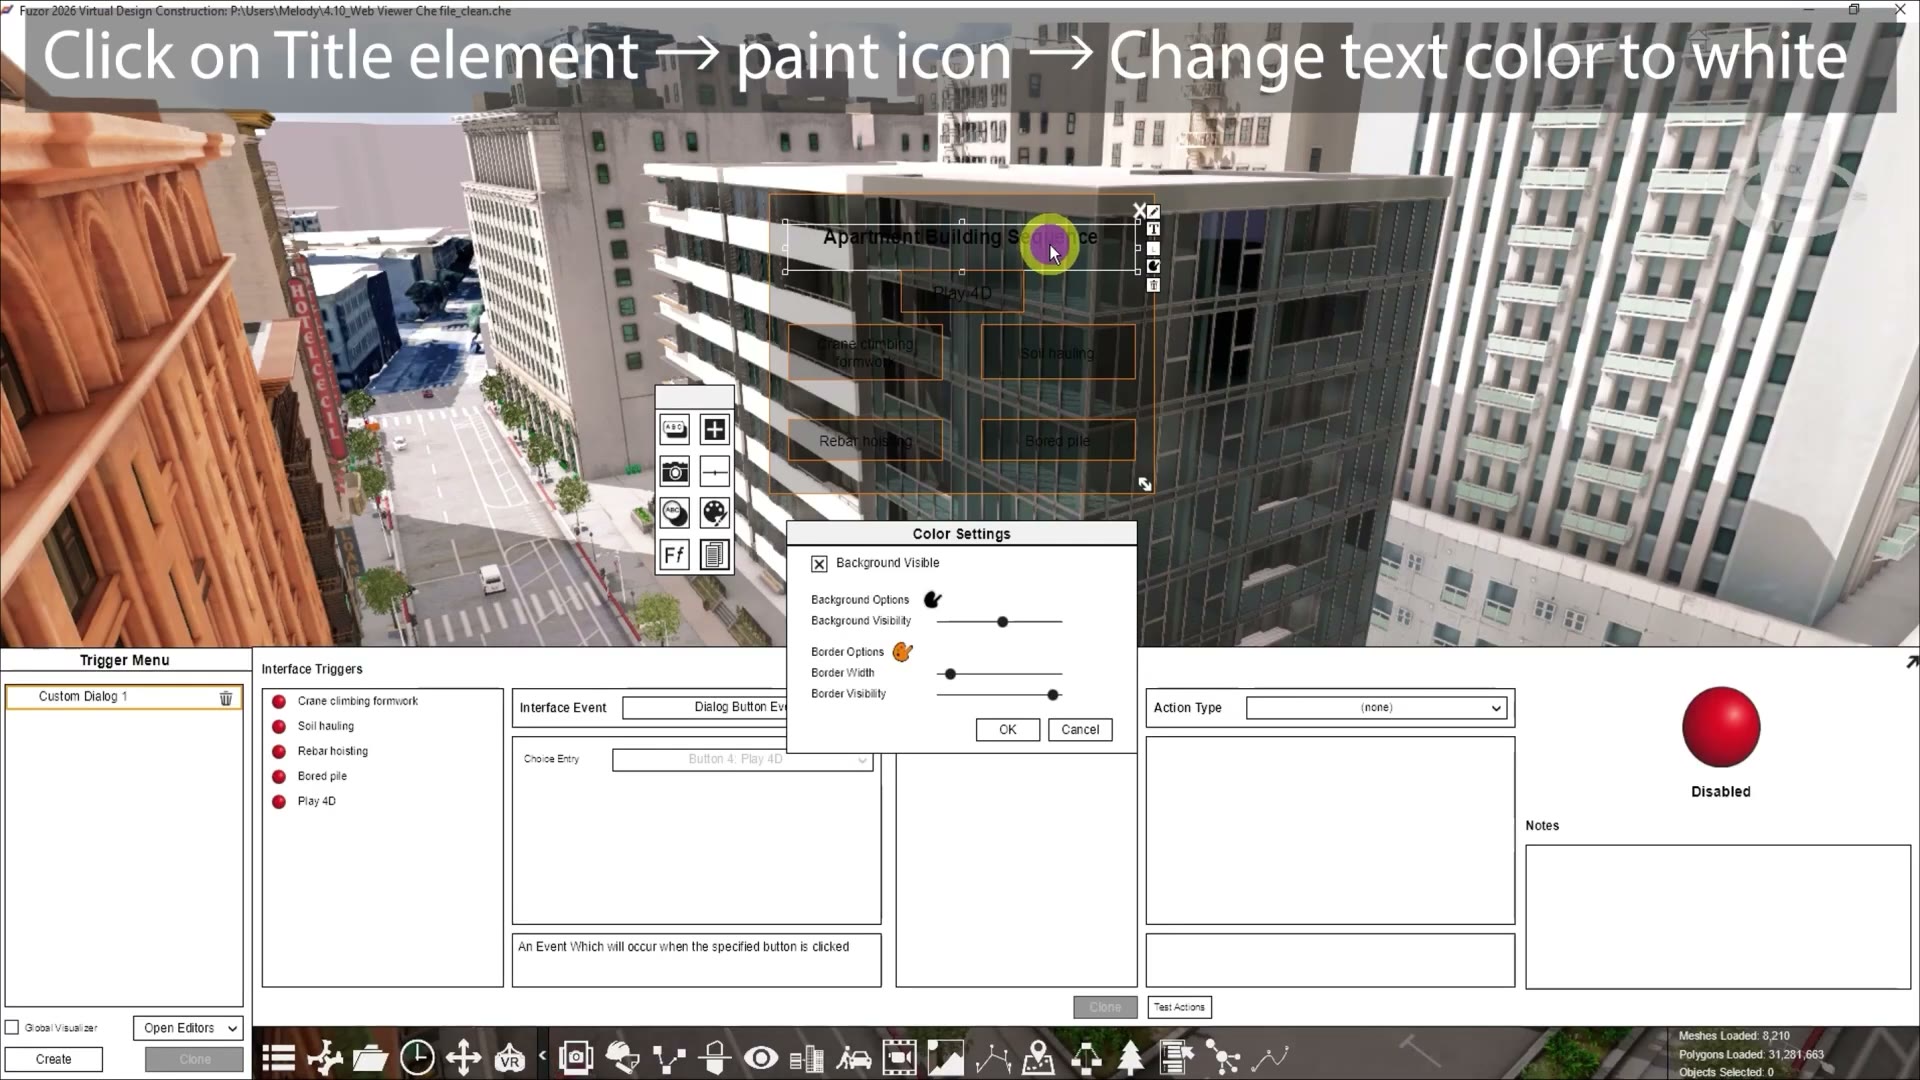Launch the VR headset mode

tap(509, 1057)
